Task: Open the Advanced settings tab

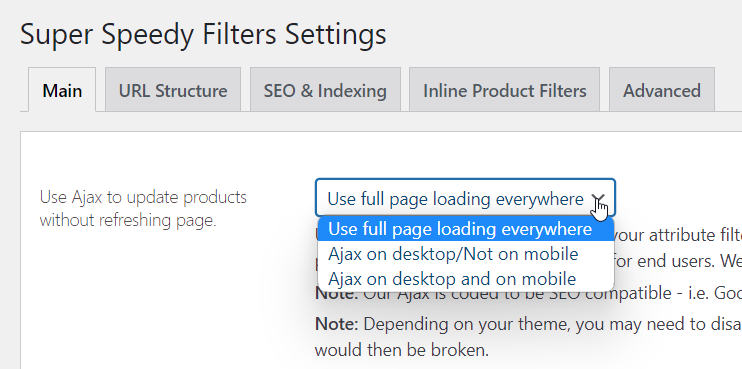Action: click(x=662, y=90)
